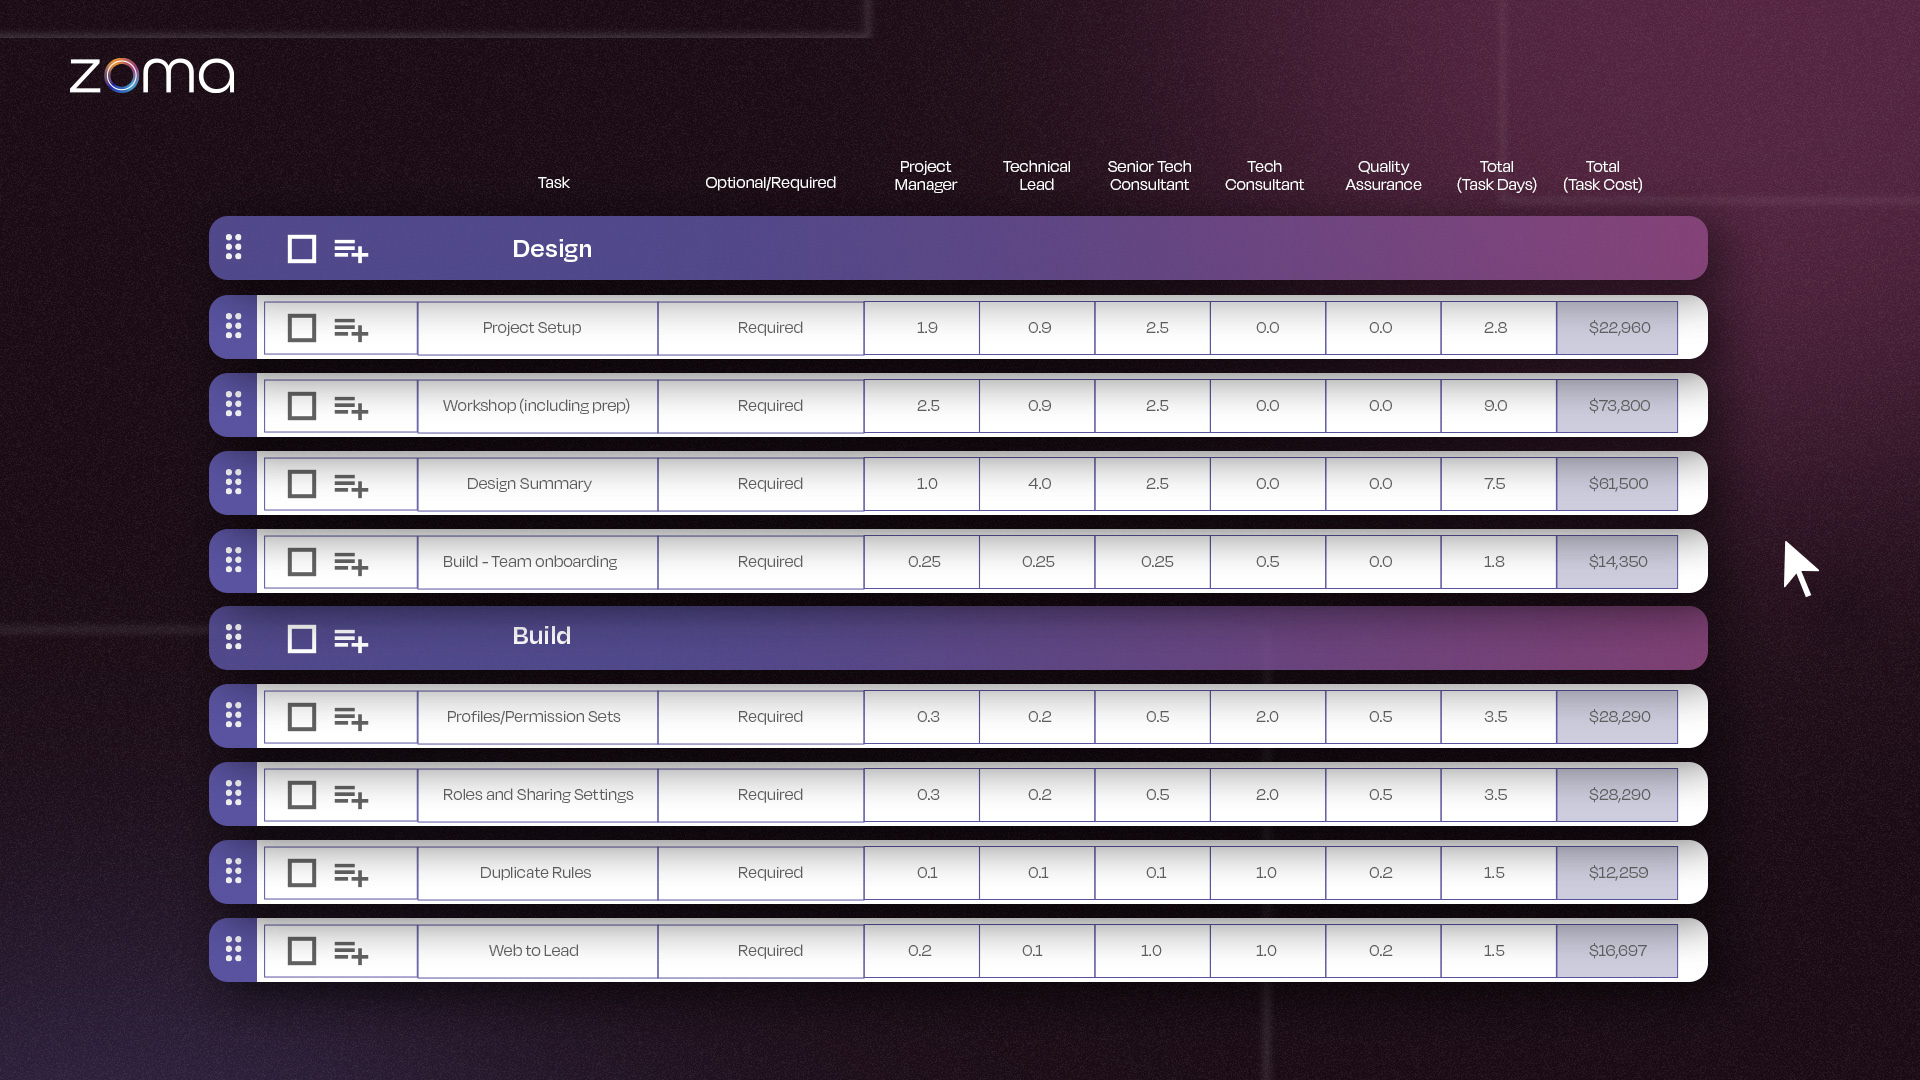Viewport: 1920px width, 1080px height.
Task: Select the Profiles/Permission Sets row checkbox
Action: tap(301, 717)
